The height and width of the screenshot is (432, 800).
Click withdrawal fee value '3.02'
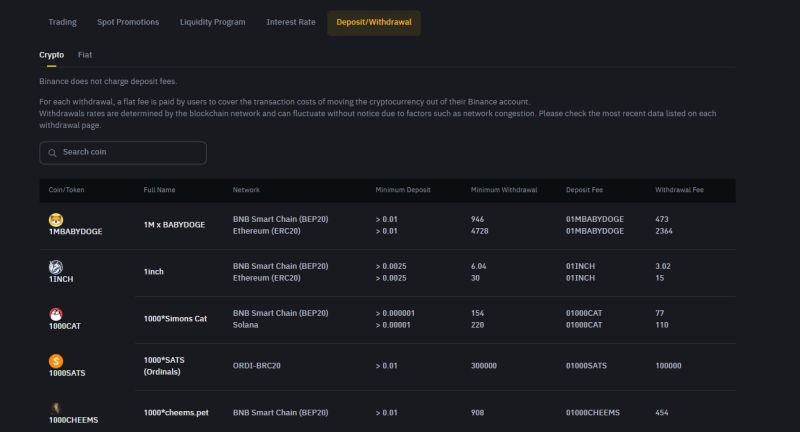pyautogui.click(x=663, y=266)
